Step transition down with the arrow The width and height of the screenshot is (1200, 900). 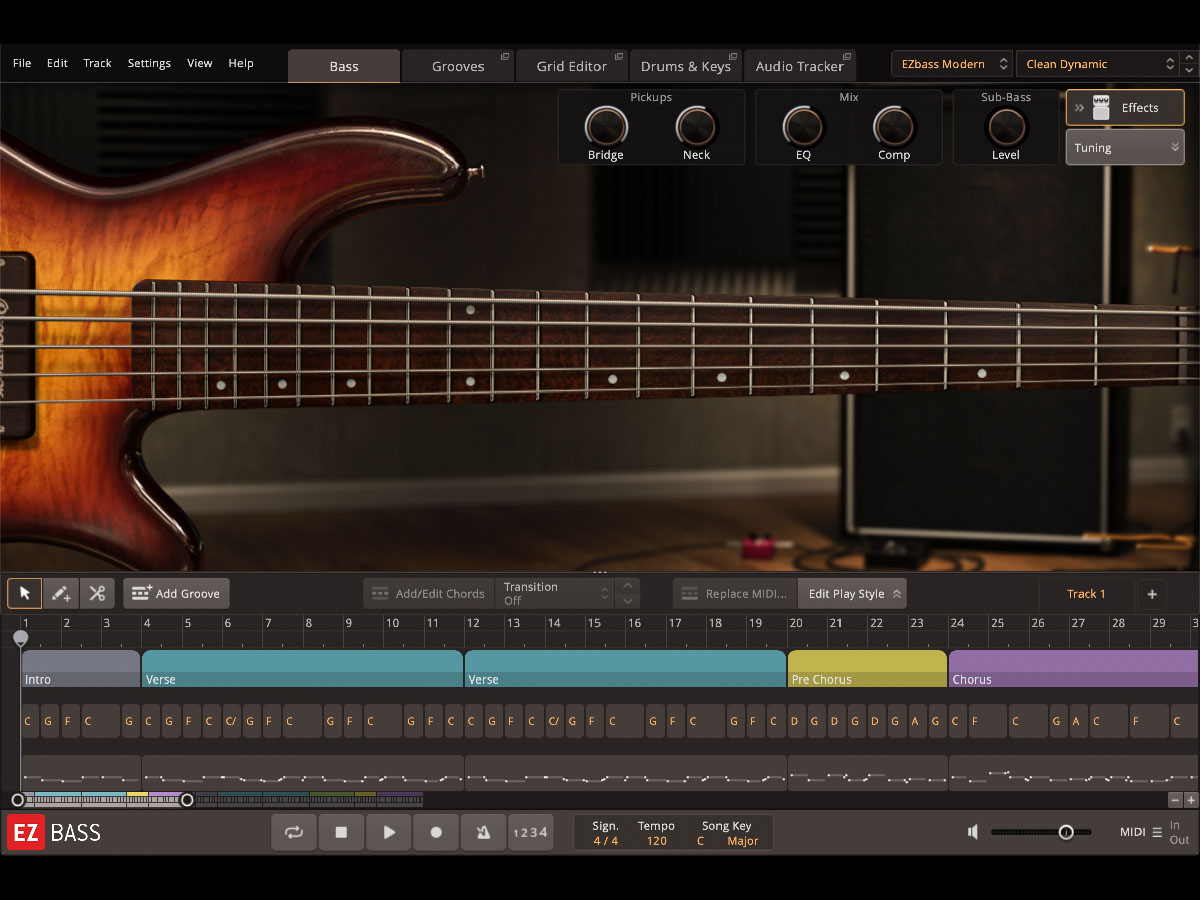click(x=627, y=601)
